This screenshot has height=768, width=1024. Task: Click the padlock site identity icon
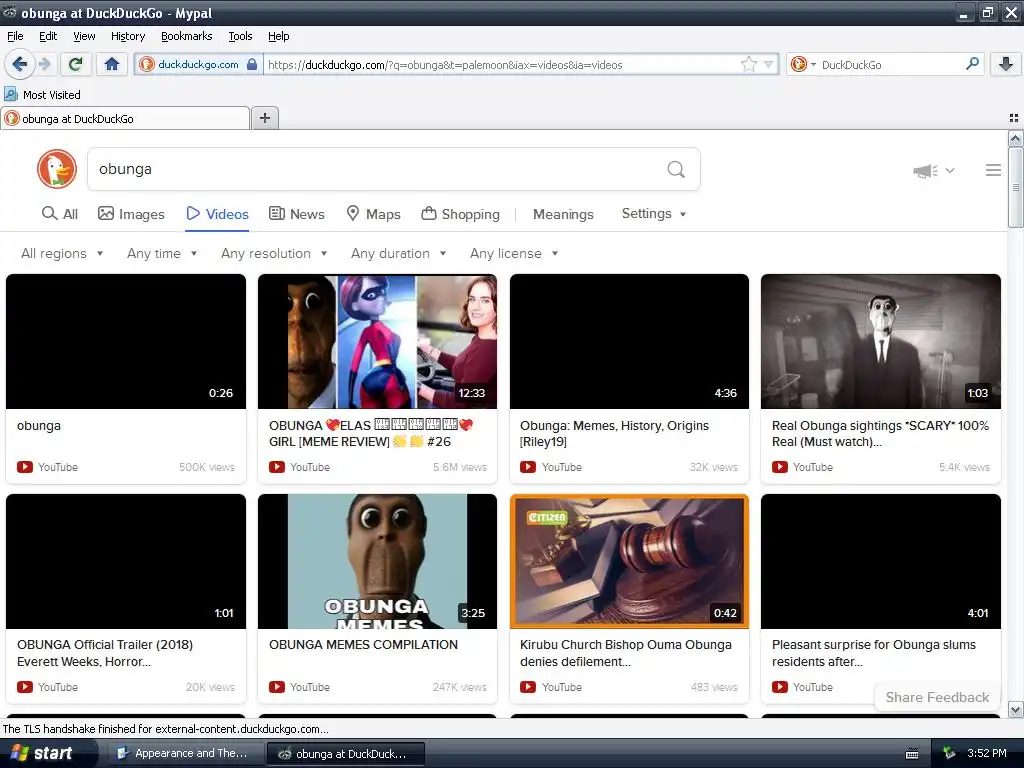coord(252,64)
